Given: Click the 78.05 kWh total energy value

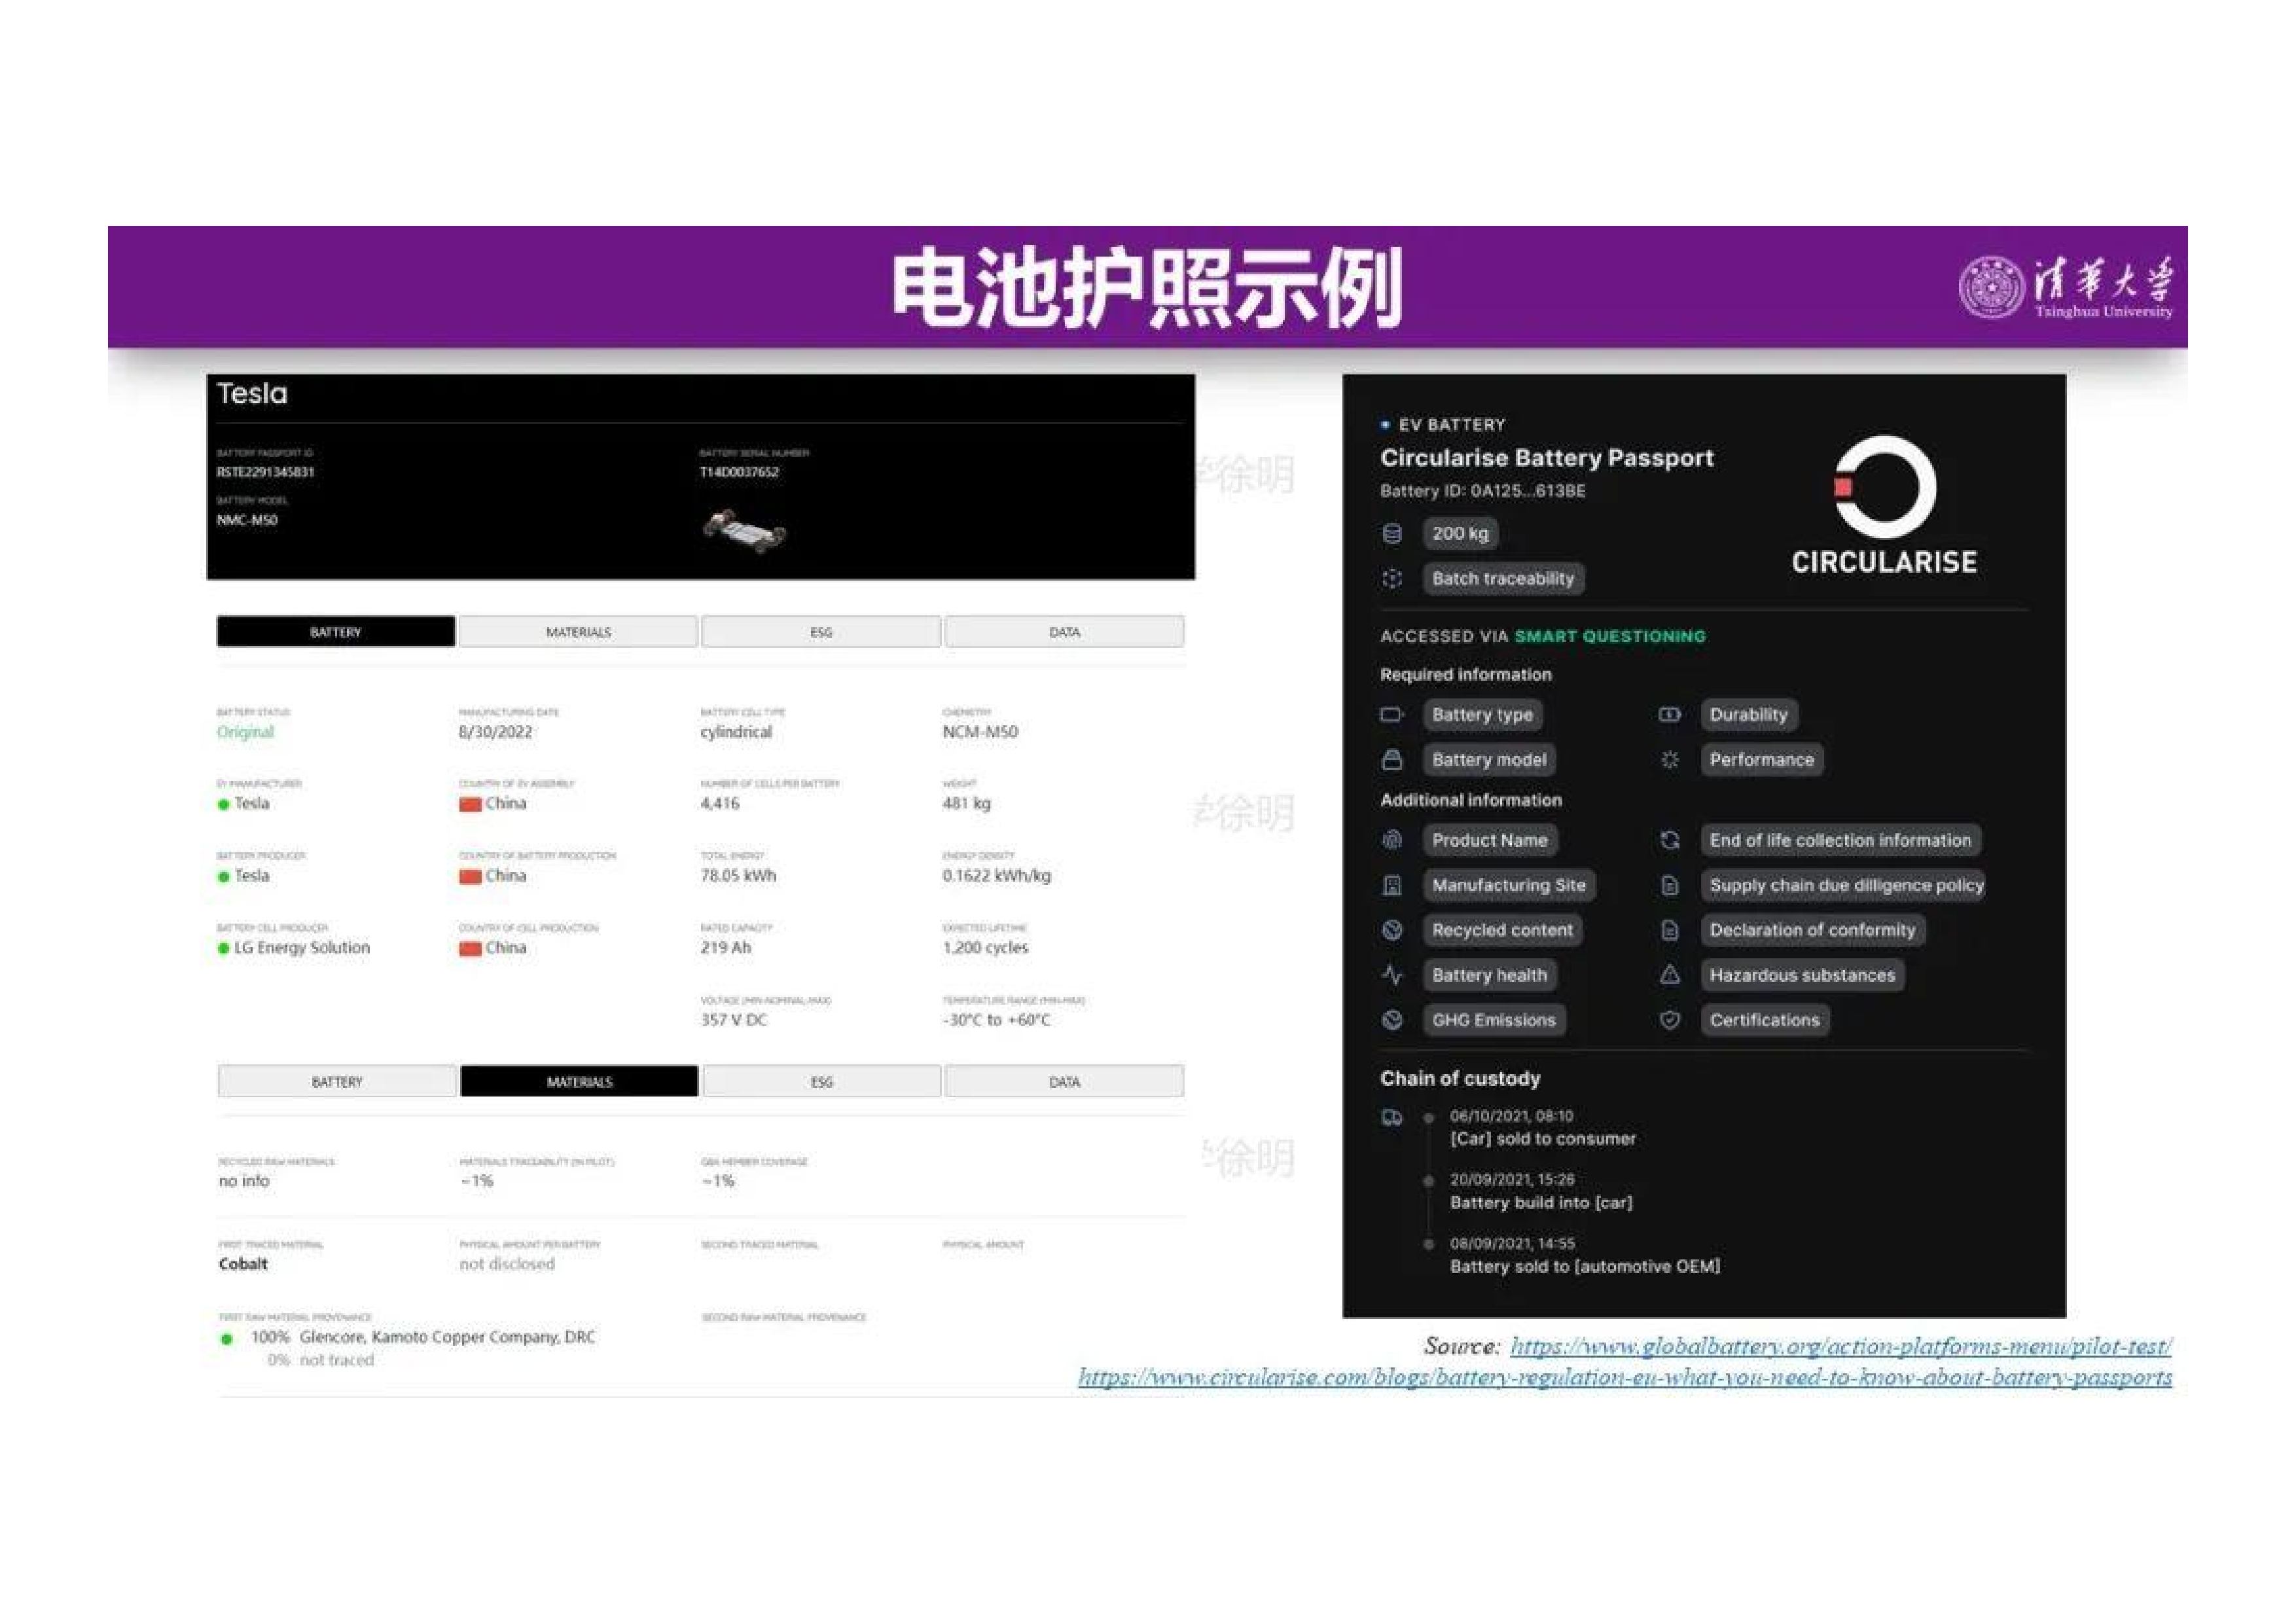Looking at the screenshot, I should click(738, 876).
